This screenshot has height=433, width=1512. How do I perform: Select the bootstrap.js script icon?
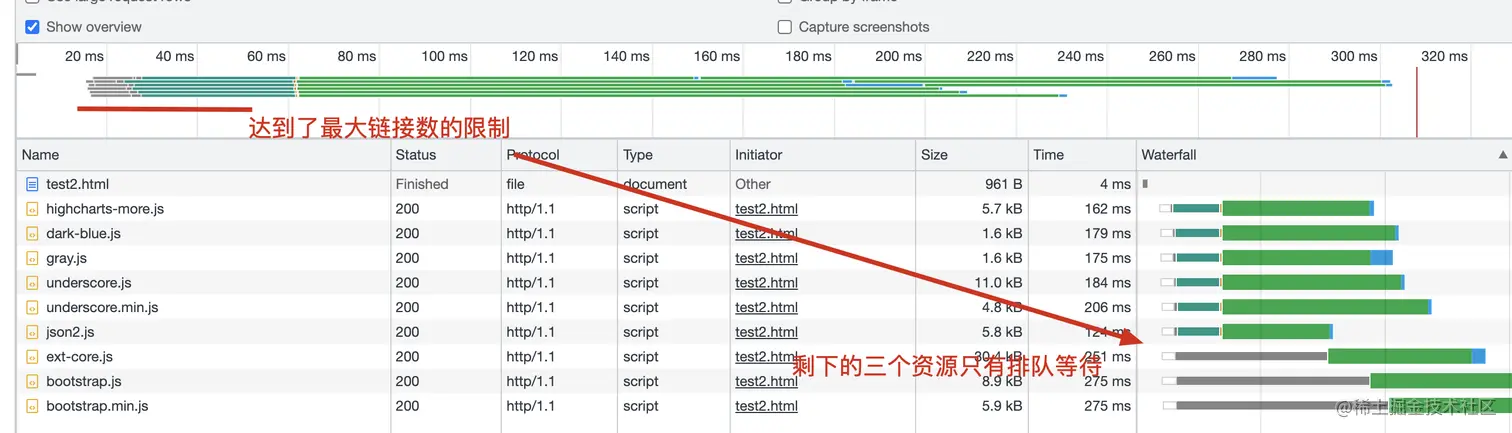[x=32, y=381]
